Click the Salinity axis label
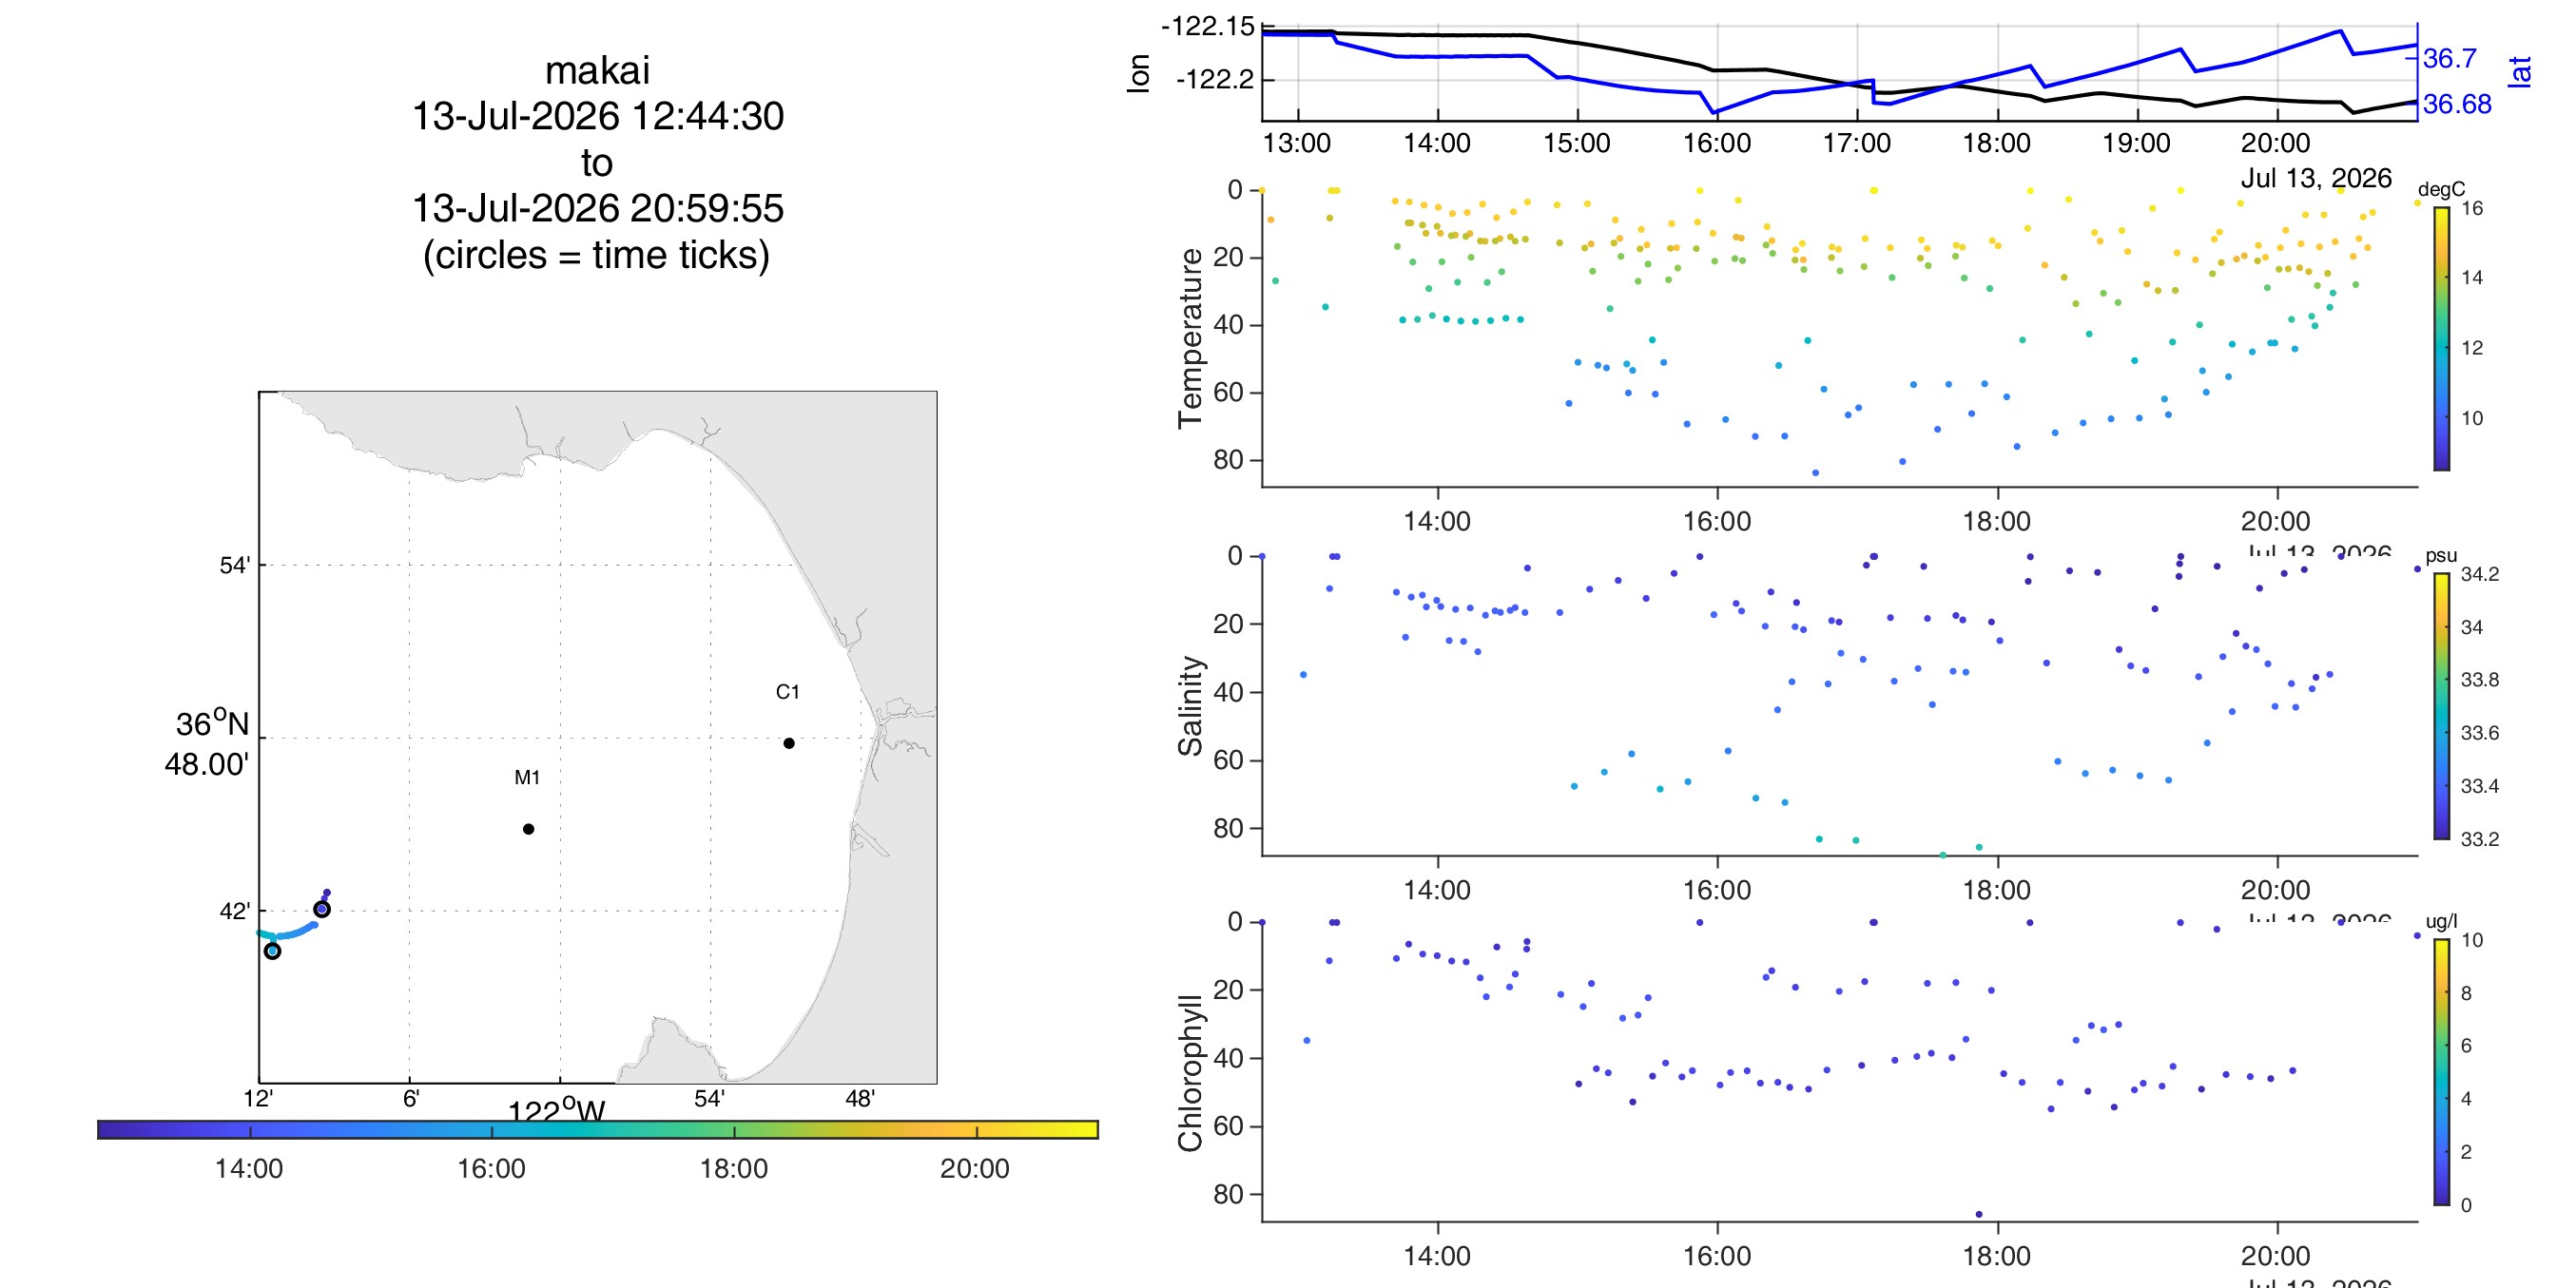2576x1288 pixels. pyautogui.click(x=1190, y=706)
